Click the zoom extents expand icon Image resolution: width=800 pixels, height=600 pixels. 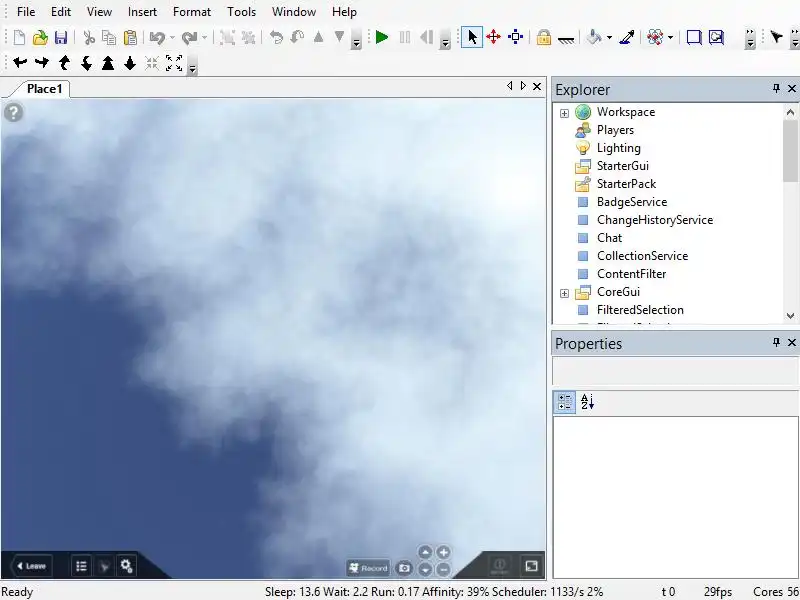click(x=174, y=63)
